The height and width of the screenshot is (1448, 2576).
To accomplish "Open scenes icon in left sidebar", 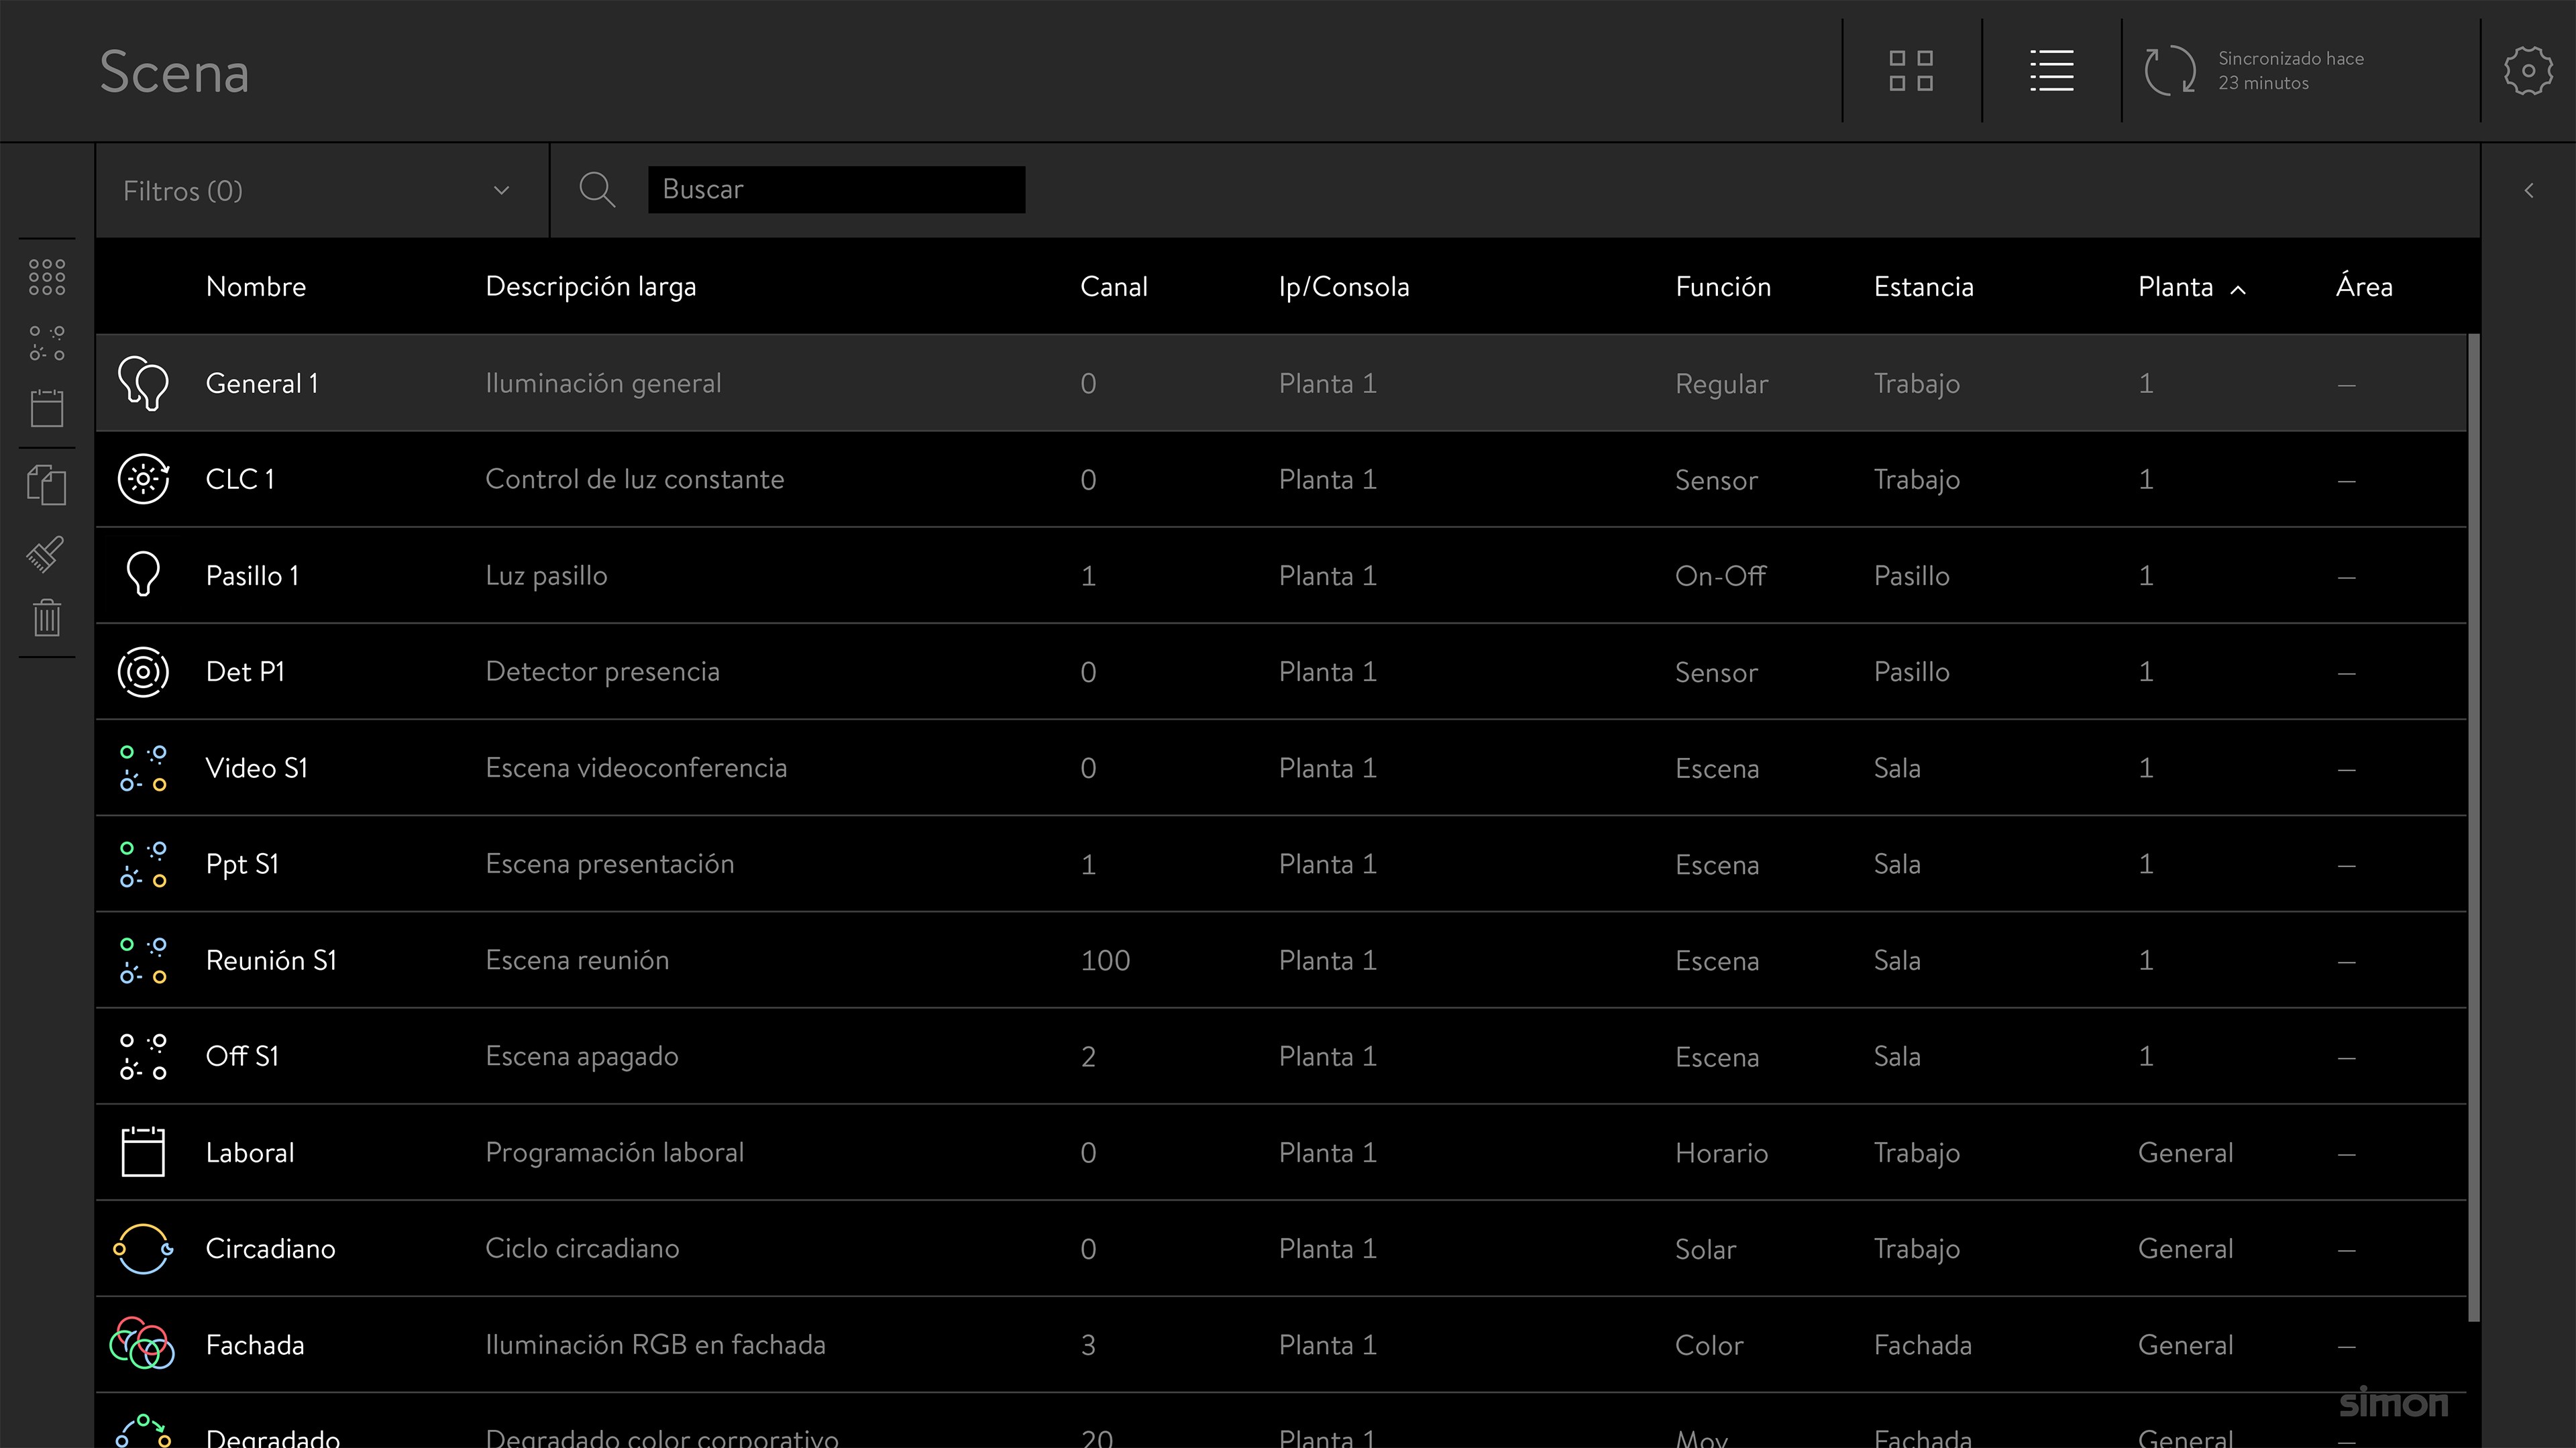I will pos(47,343).
